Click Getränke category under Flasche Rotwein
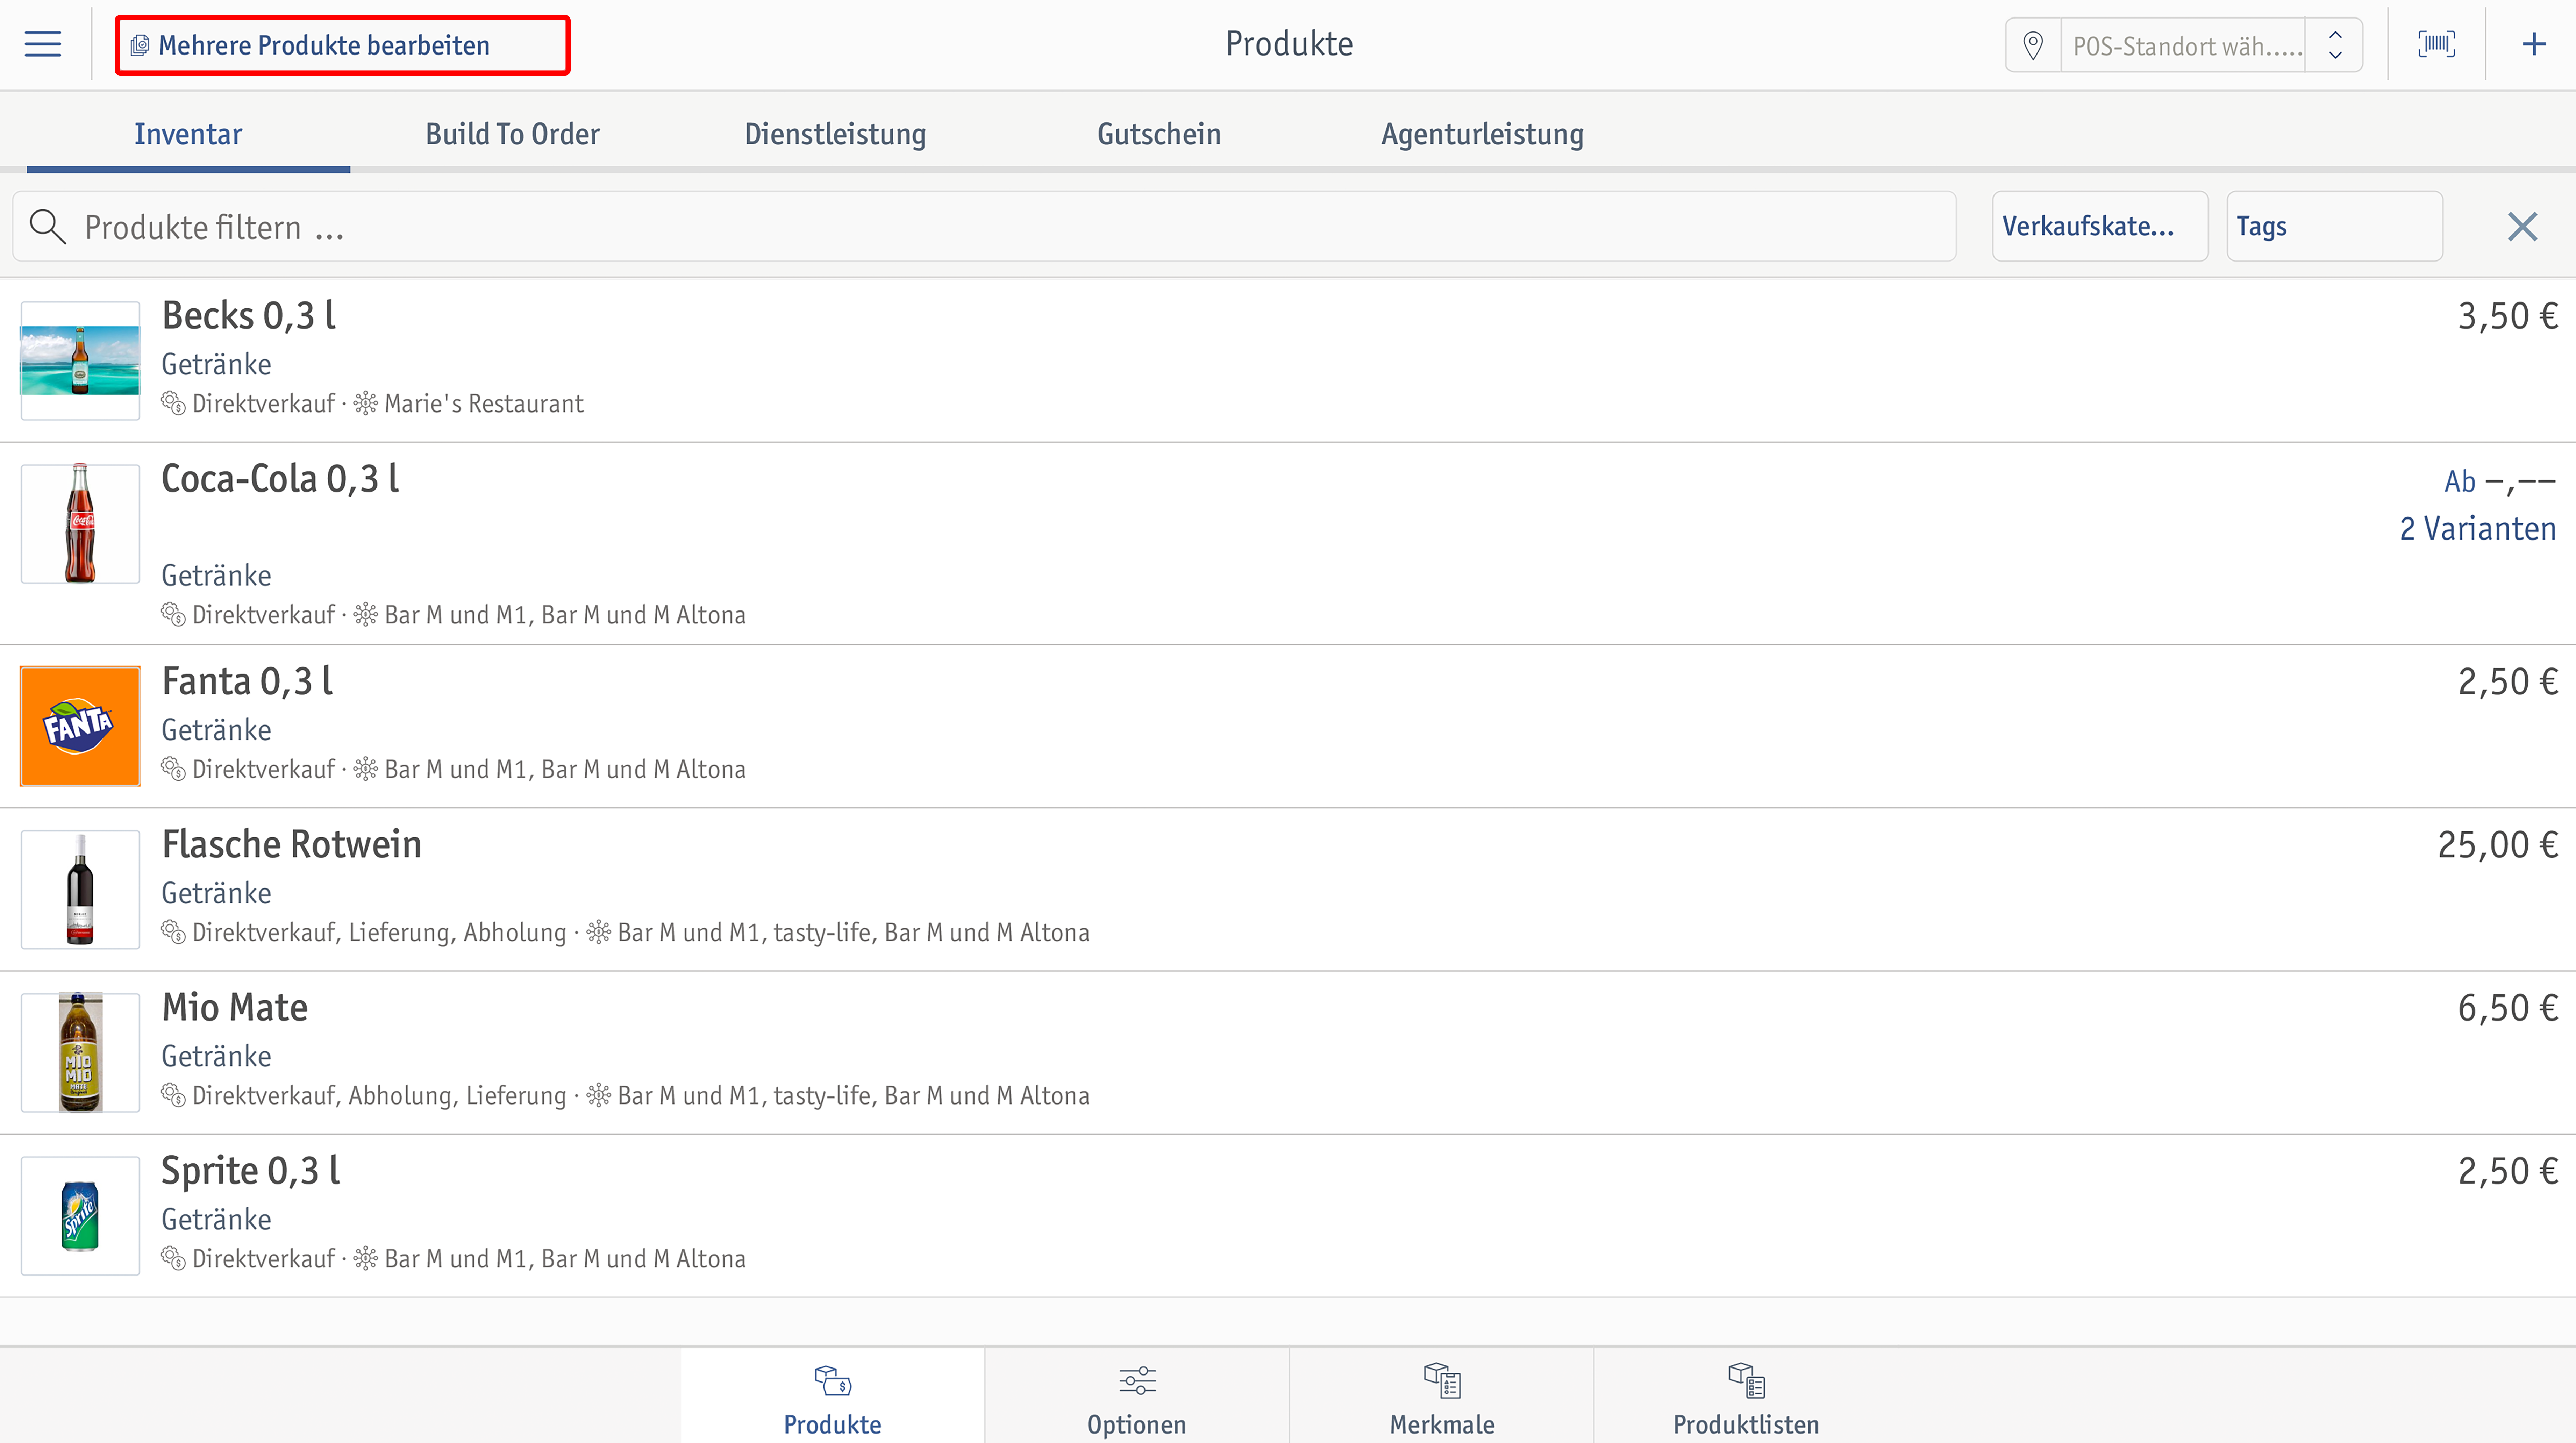The image size is (2576, 1443). [x=216, y=894]
